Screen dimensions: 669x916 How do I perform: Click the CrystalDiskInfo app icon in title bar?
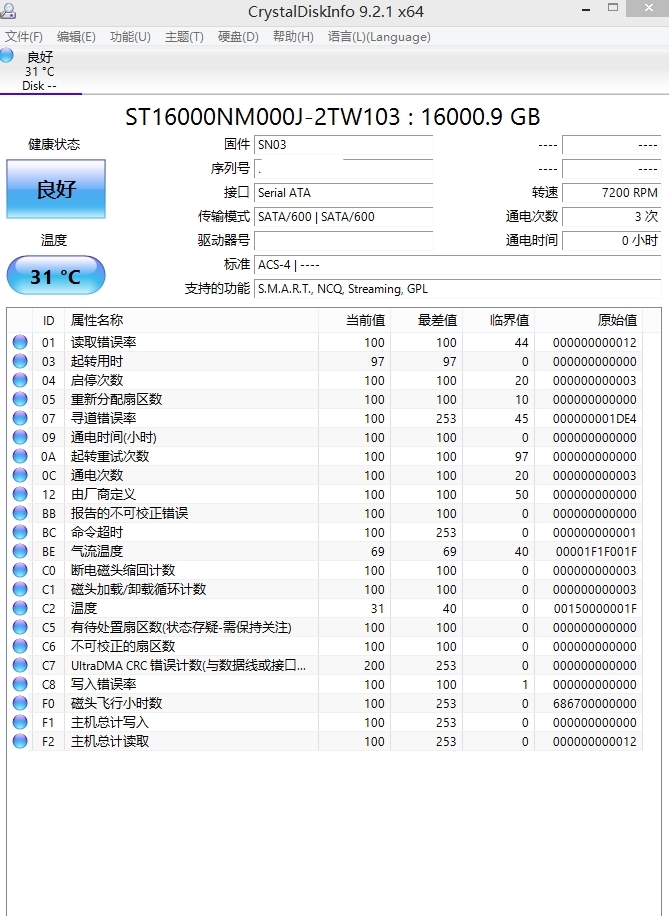(8, 11)
